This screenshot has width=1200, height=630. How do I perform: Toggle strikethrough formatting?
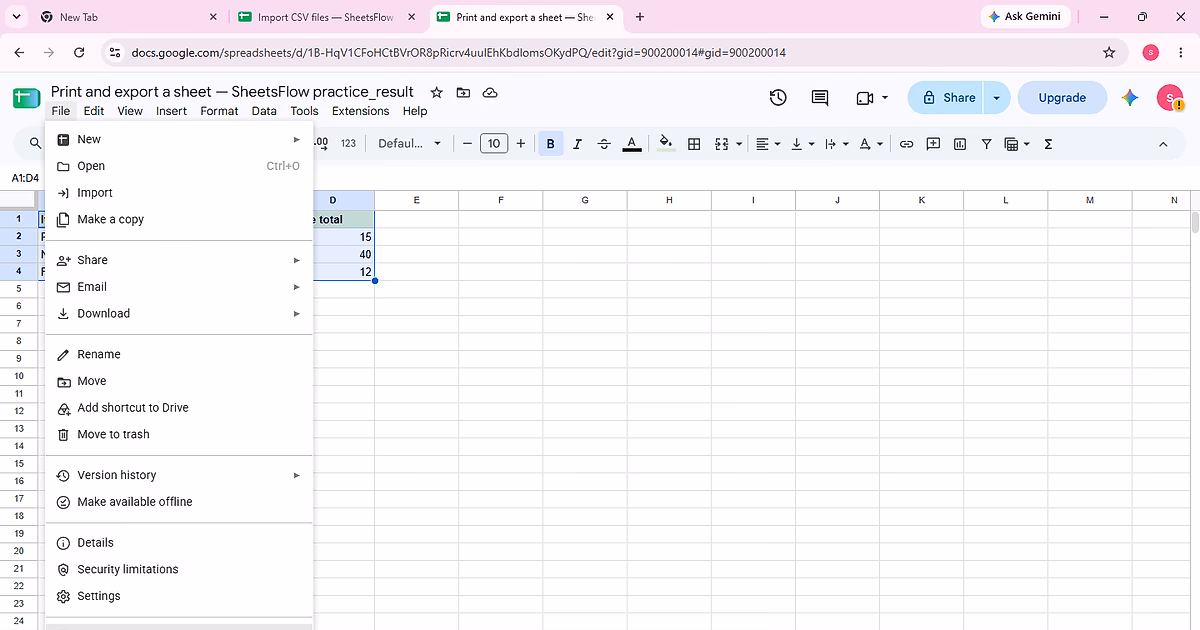coord(604,144)
